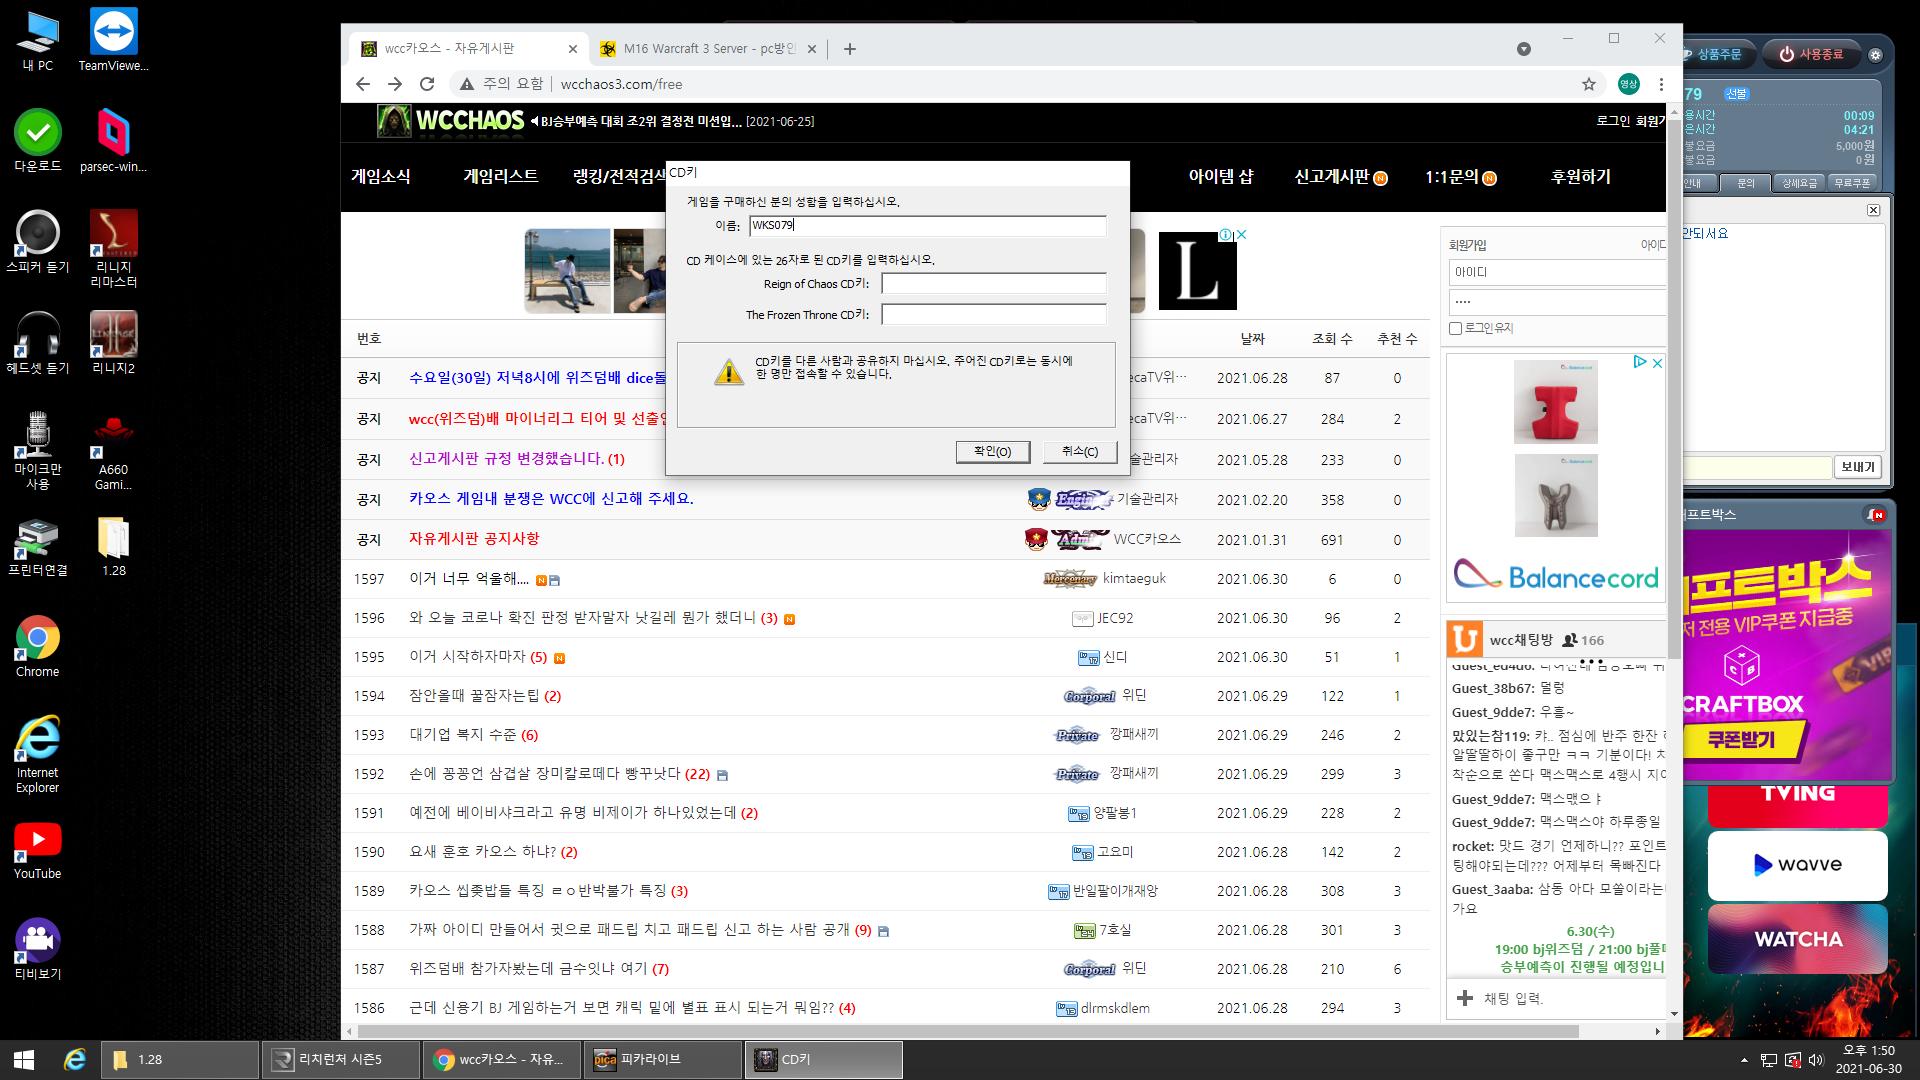Click Chrome forward arrow
The image size is (1920, 1080).
tap(395, 84)
